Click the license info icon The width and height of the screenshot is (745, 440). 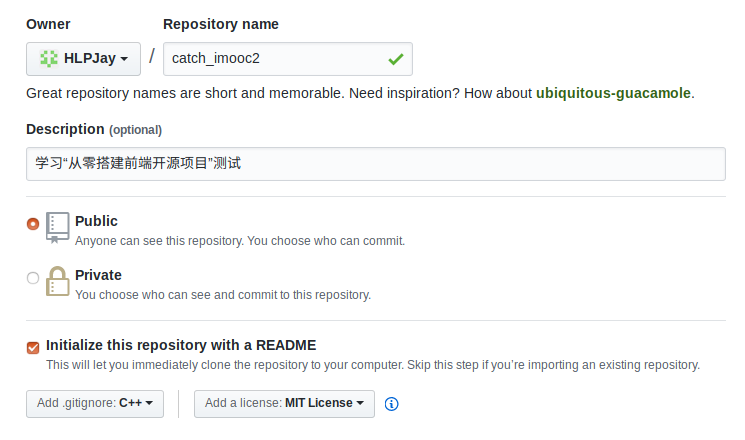point(392,404)
